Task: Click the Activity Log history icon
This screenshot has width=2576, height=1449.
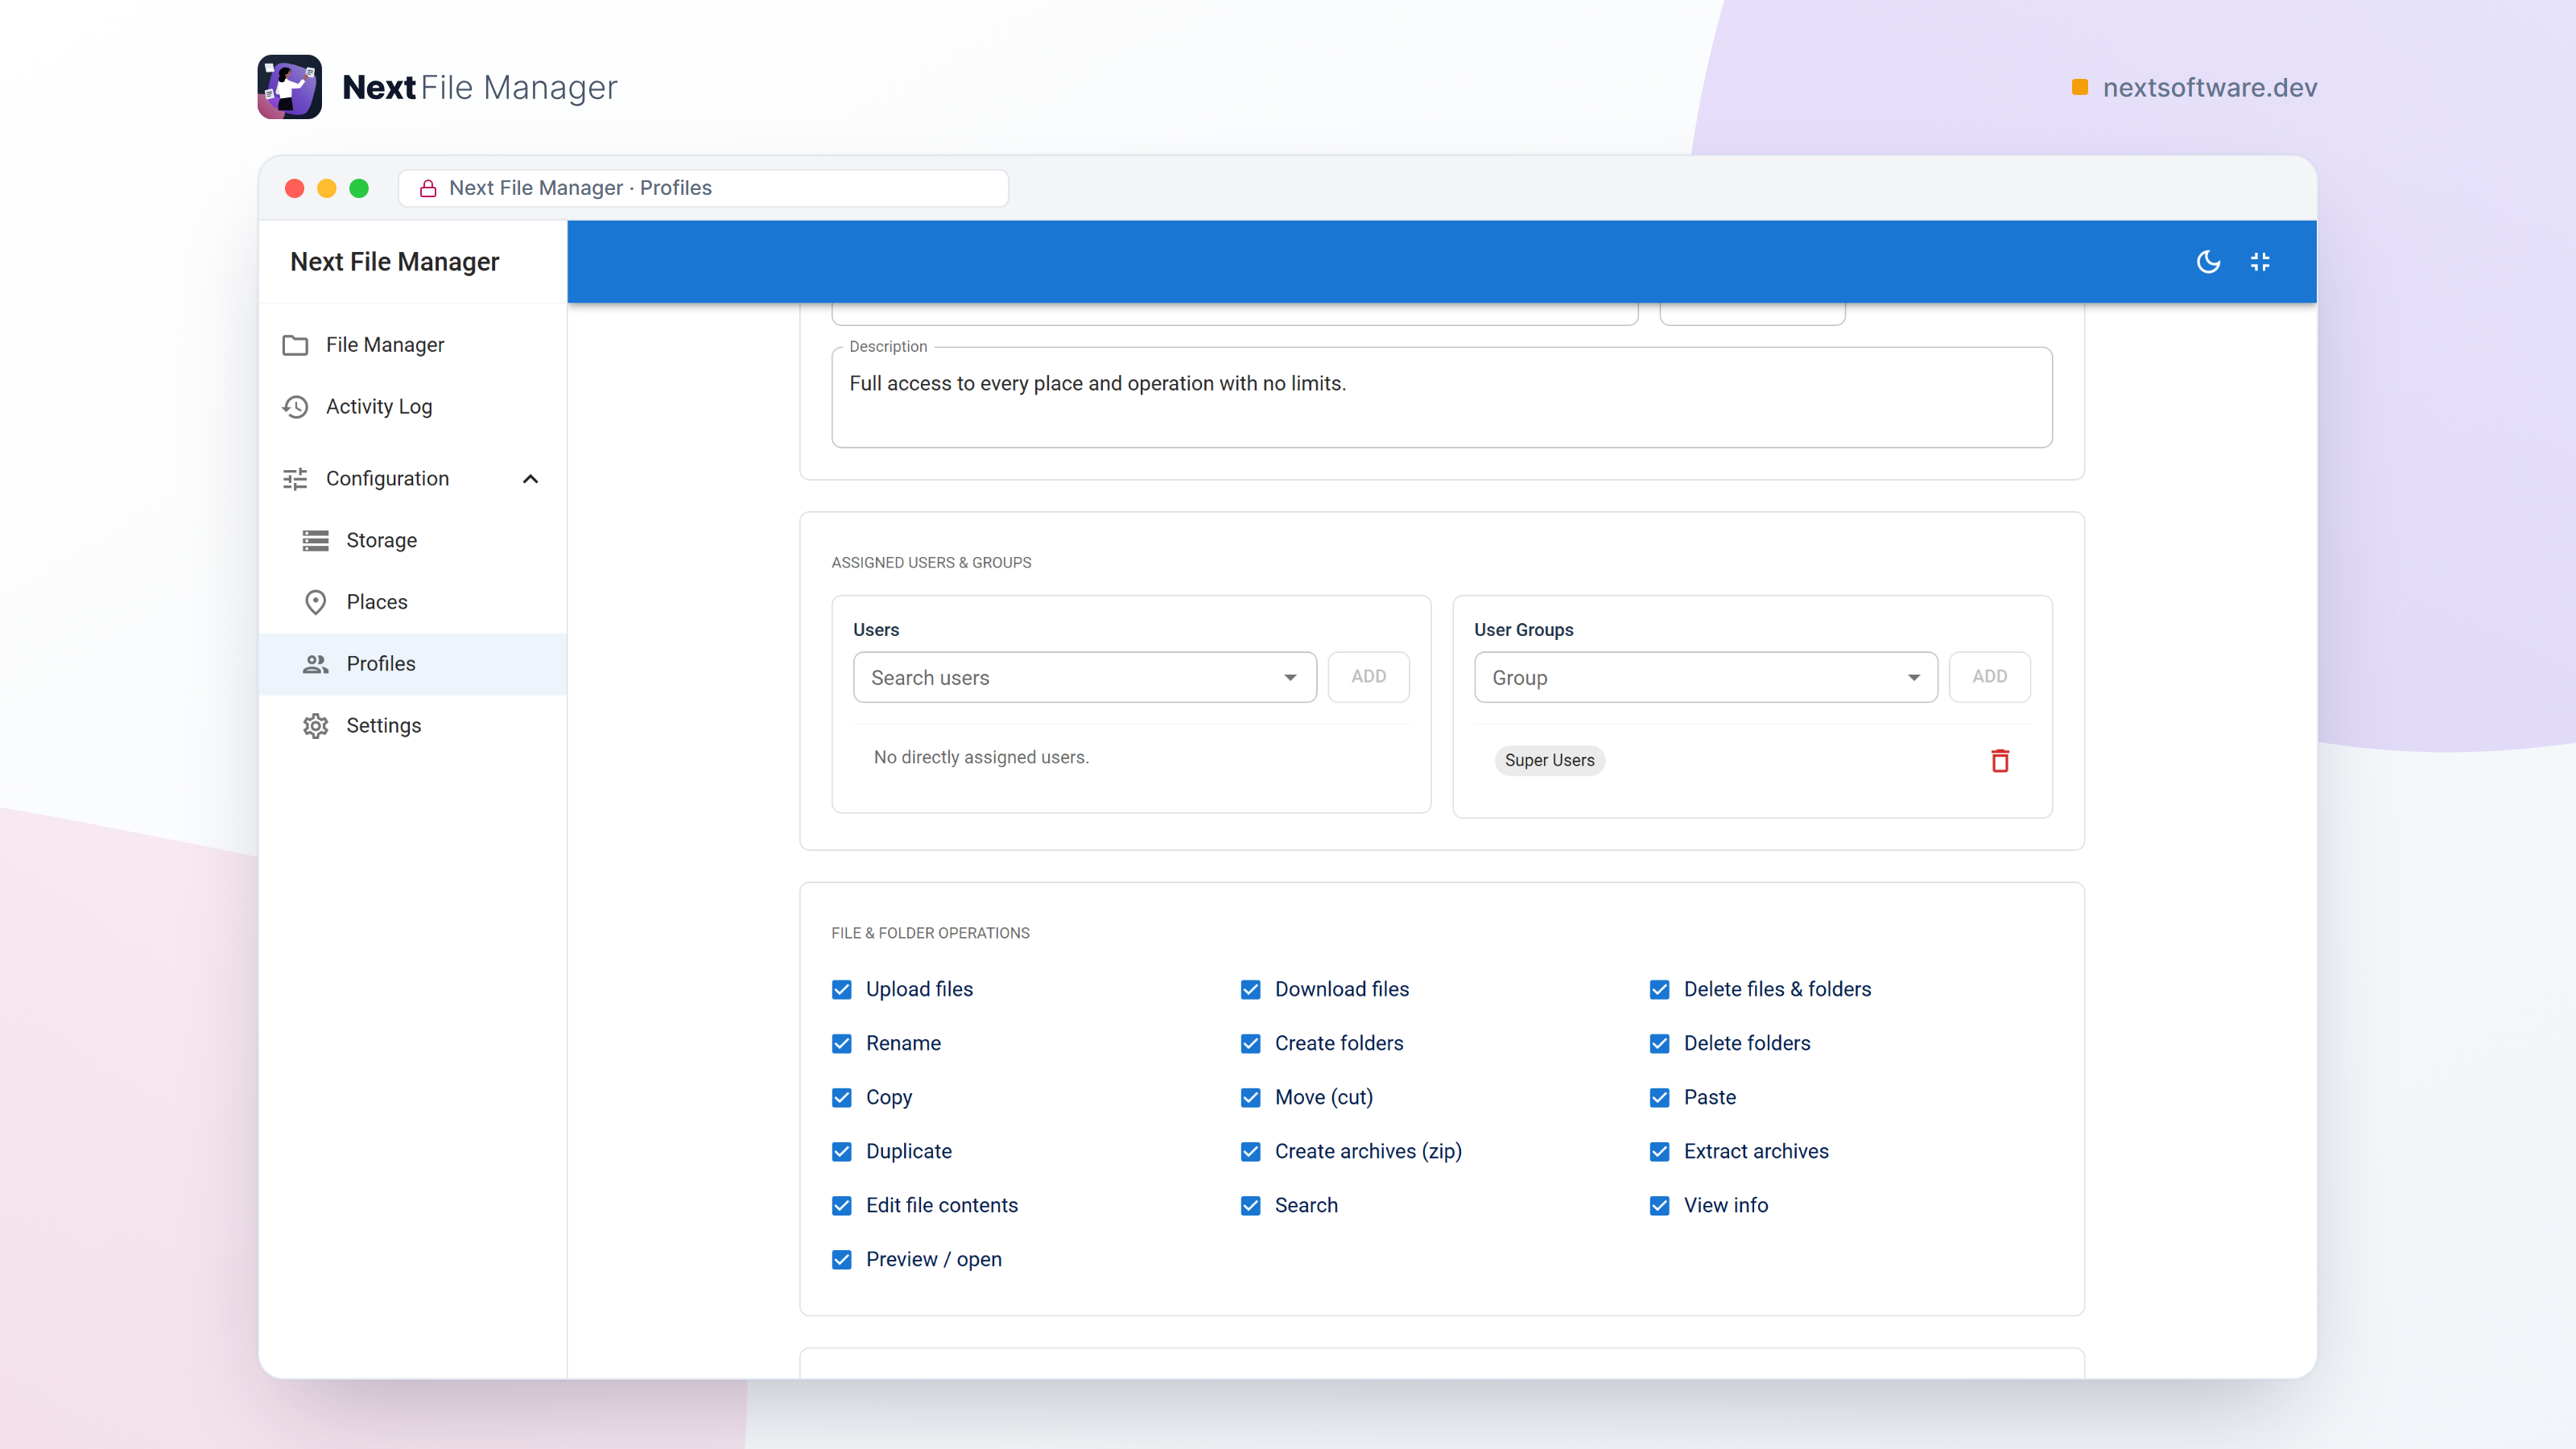Action: click(295, 407)
